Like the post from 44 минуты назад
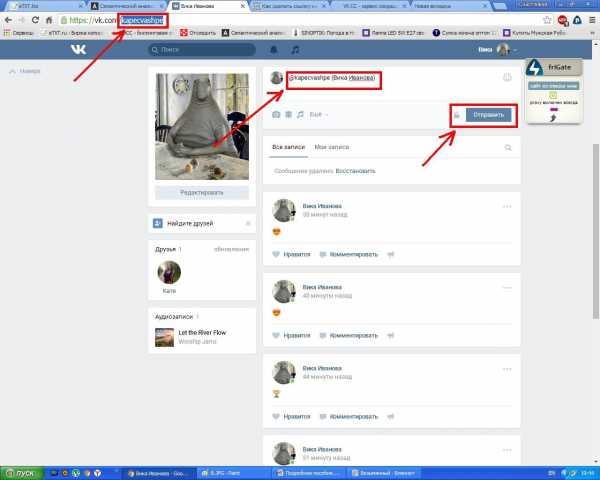 coord(291,416)
